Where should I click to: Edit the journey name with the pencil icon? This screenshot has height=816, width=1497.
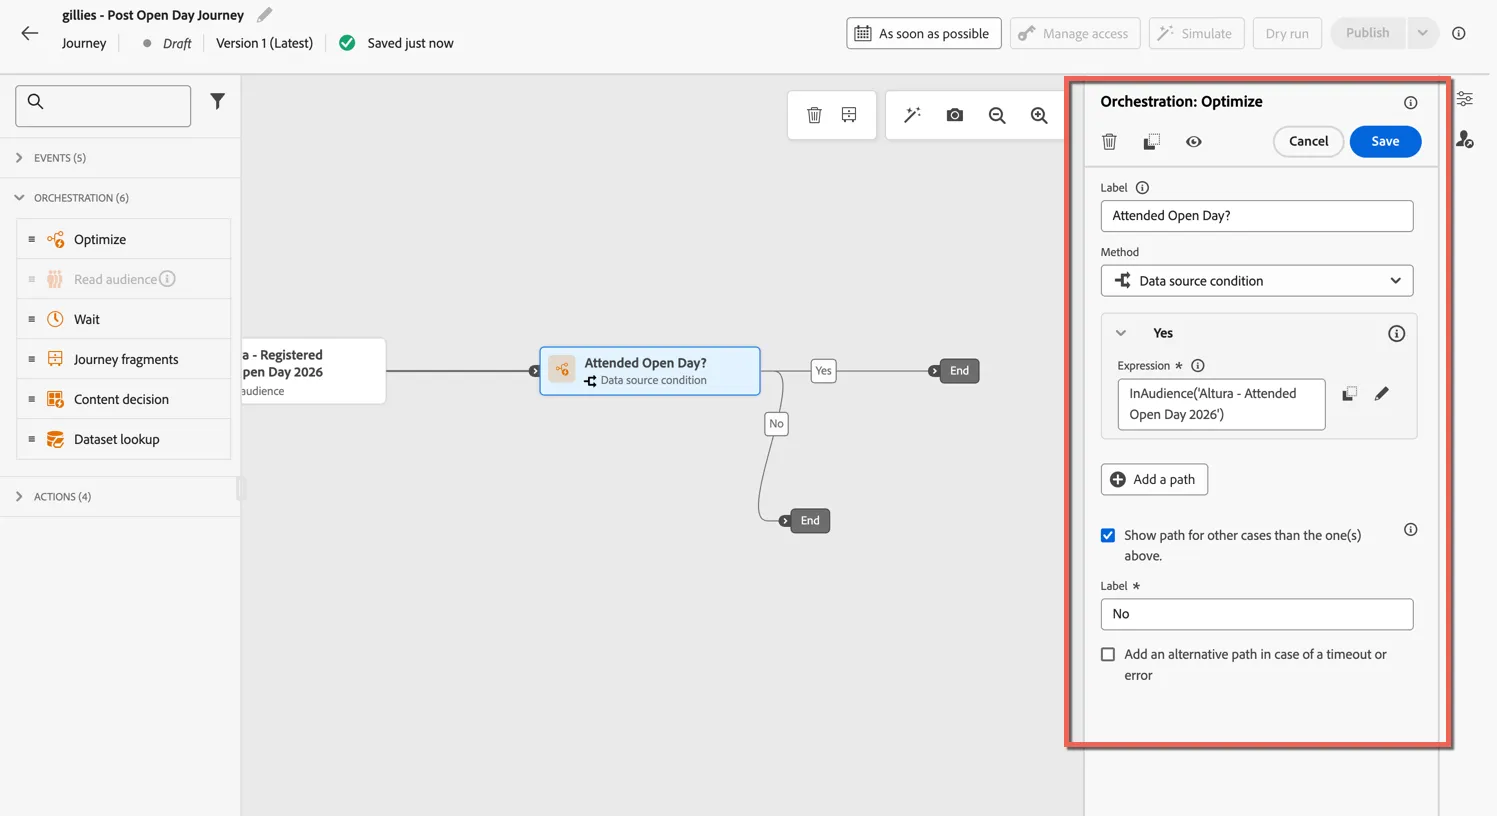[x=264, y=15]
